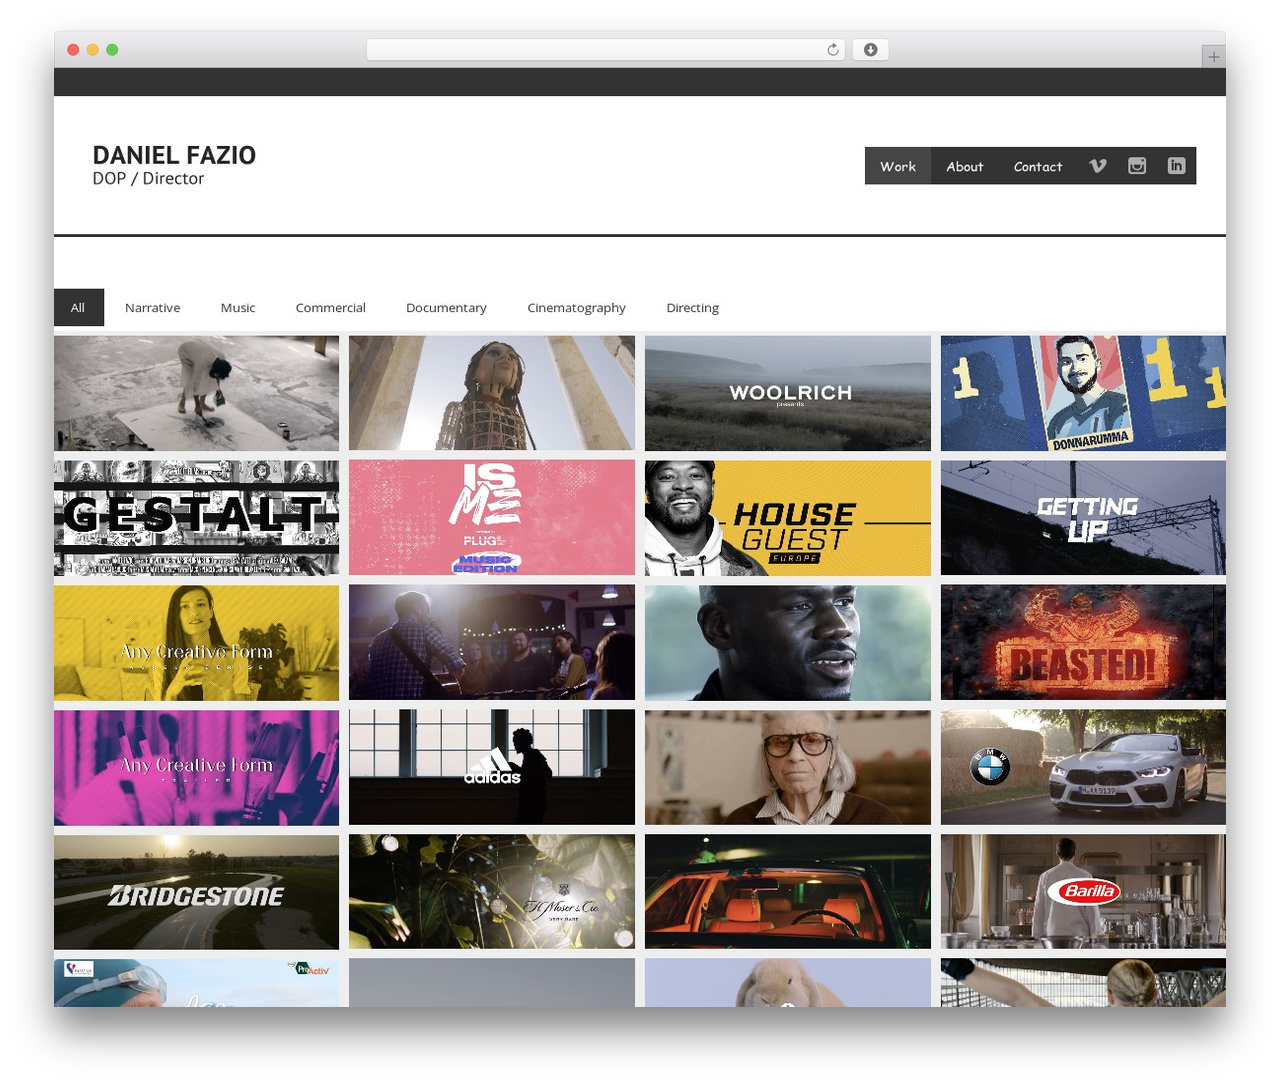This screenshot has height=1084, width=1280.
Task: Open the man's face close-up thumbnail
Action: tap(788, 643)
